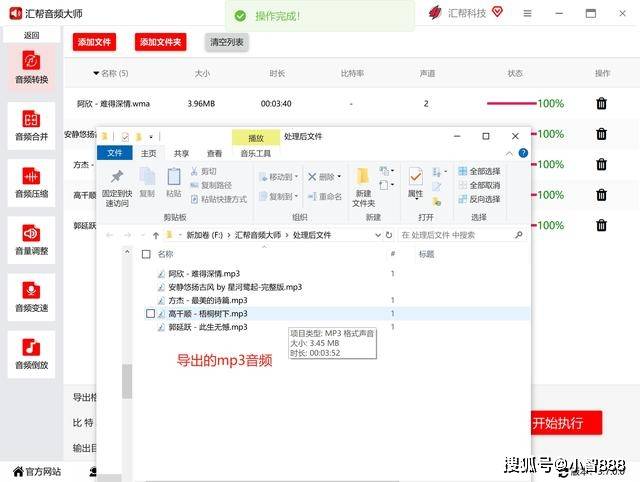640x482 pixels.
Task: Click the 播放 contextual tab header
Action: (256, 138)
